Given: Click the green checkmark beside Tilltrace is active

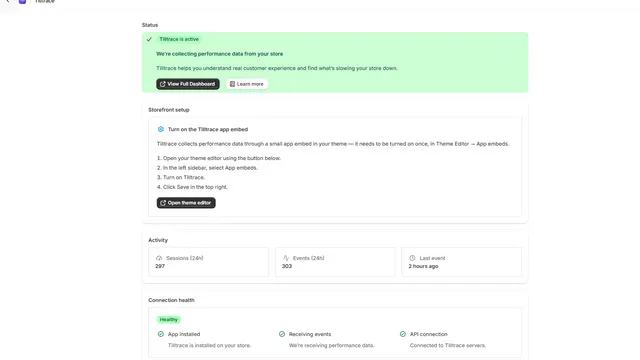Looking at the screenshot, I should point(149,40).
